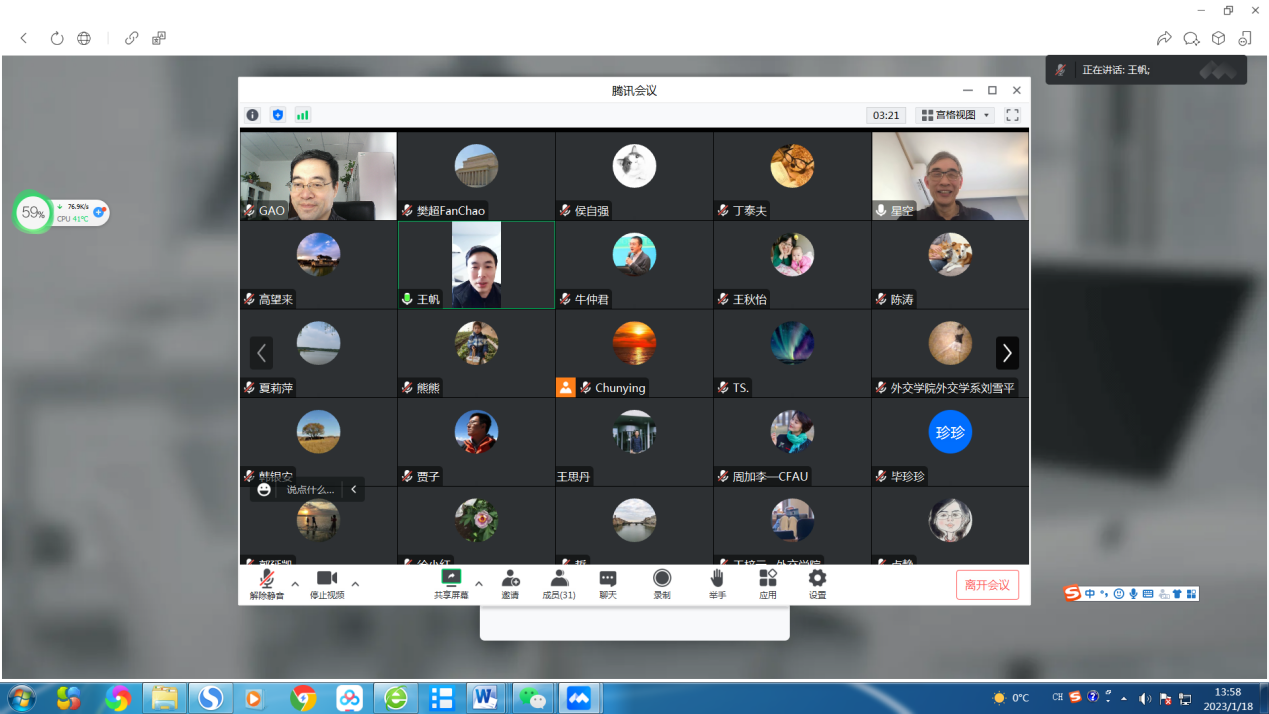The image size is (1269, 714).
Task: Click the 共享屏幕 share screen icon
Action: [451, 584]
